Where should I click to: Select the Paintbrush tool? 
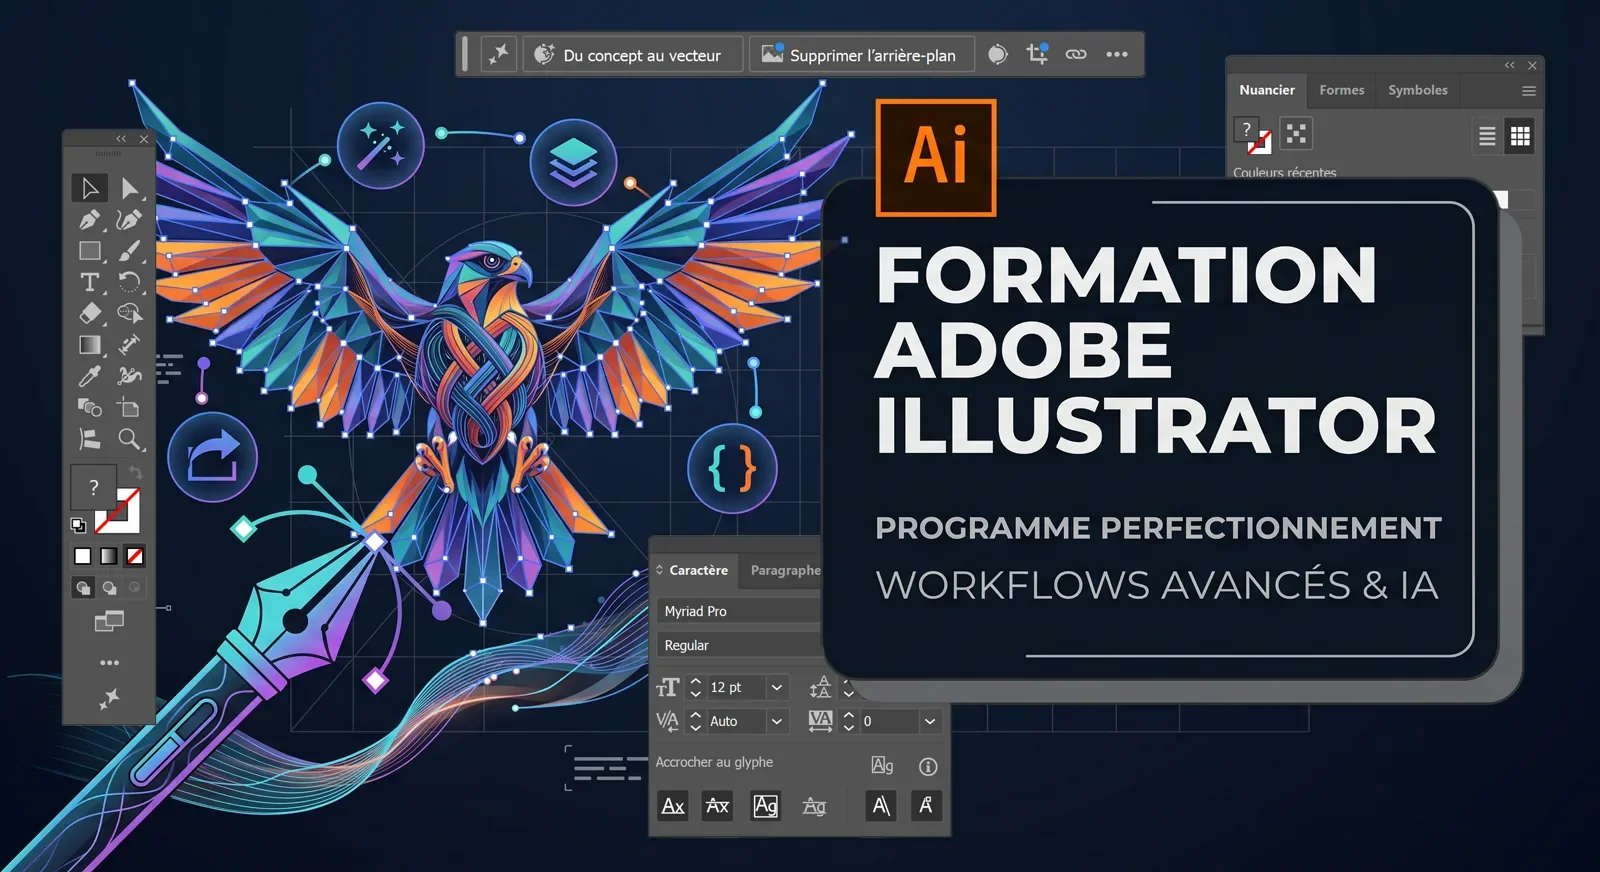point(129,251)
